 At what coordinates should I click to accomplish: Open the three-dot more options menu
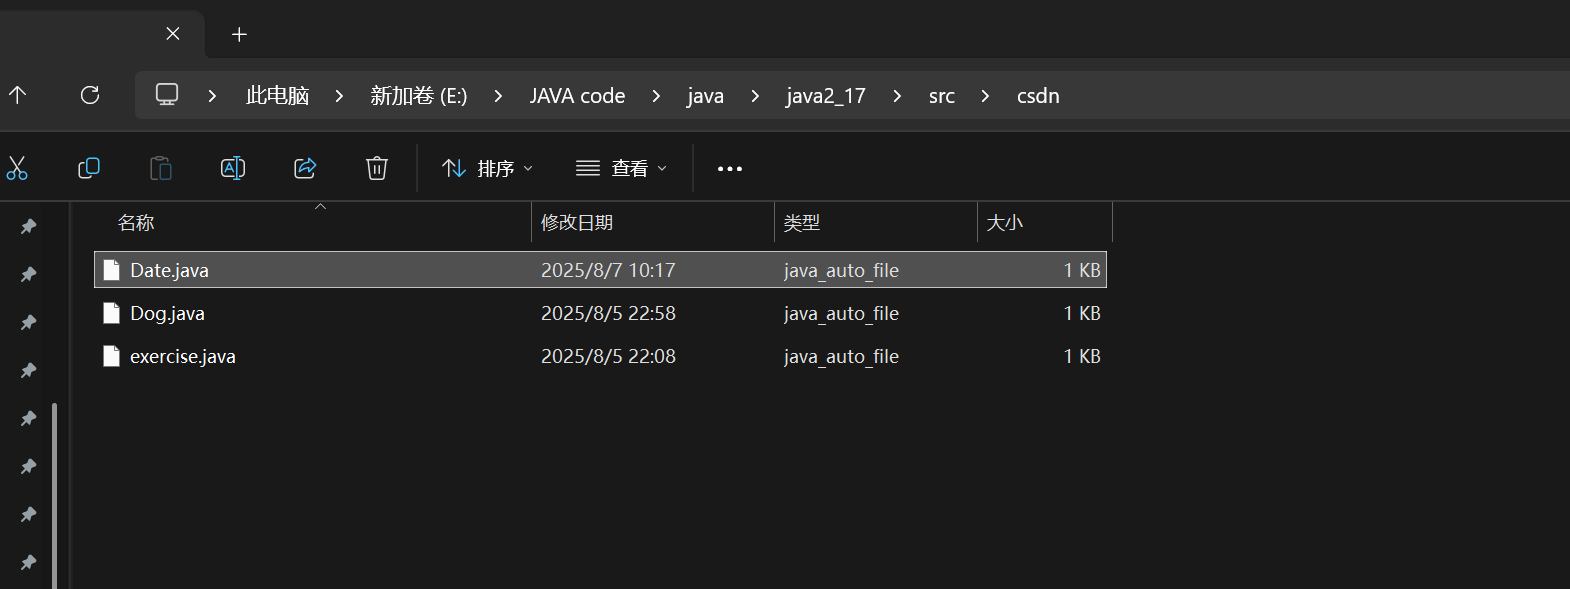click(x=730, y=169)
